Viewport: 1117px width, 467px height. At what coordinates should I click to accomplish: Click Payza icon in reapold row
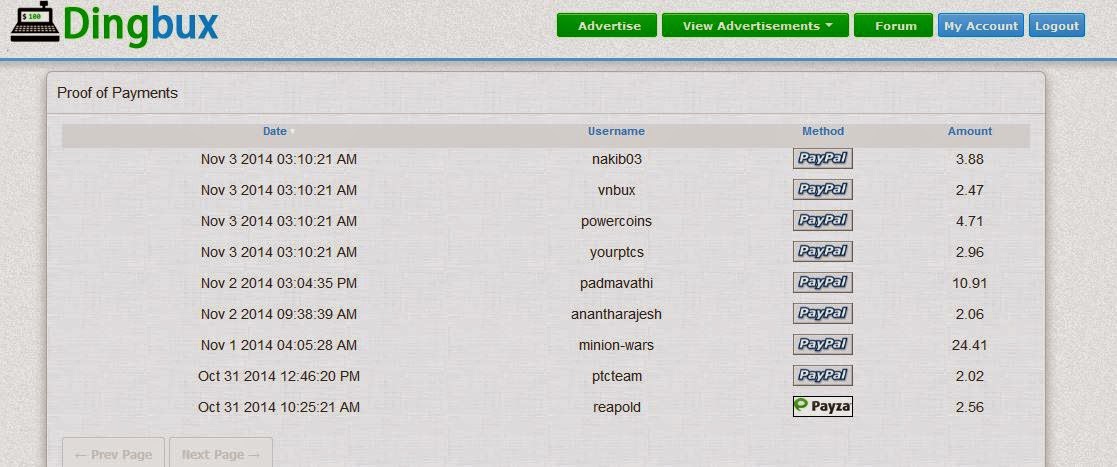coord(823,406)
